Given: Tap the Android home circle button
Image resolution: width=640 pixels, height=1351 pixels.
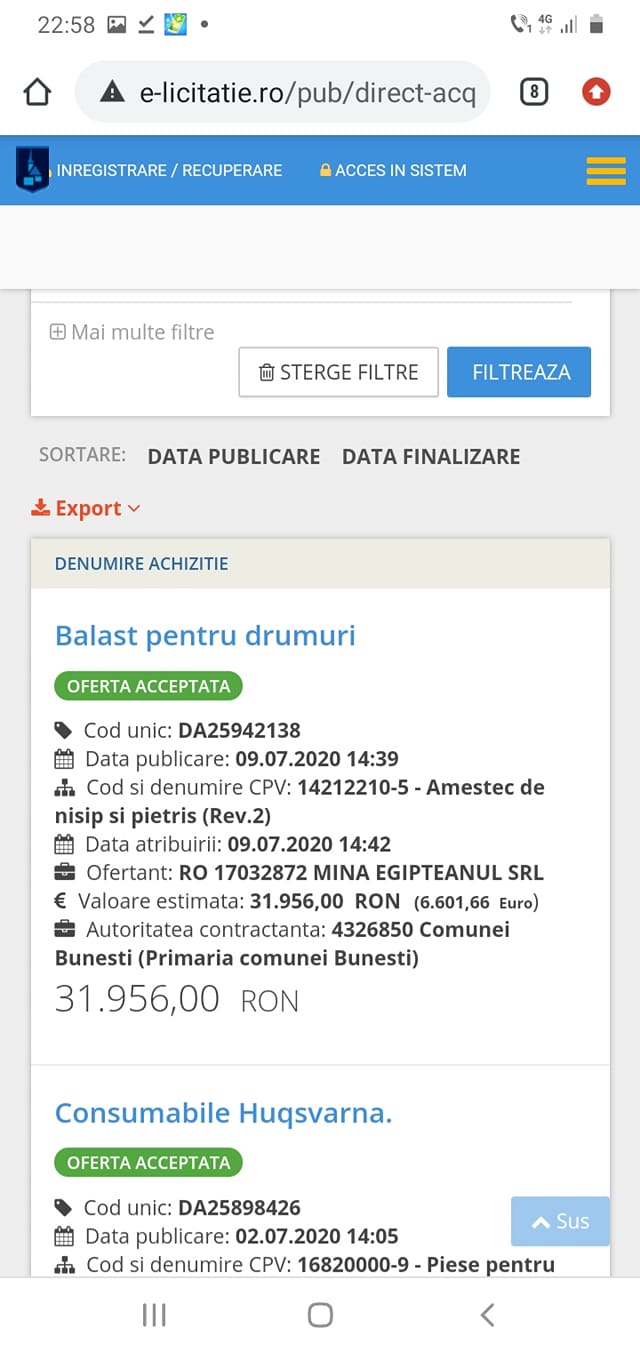Looking at the screenshot, I should (320, 1315).
